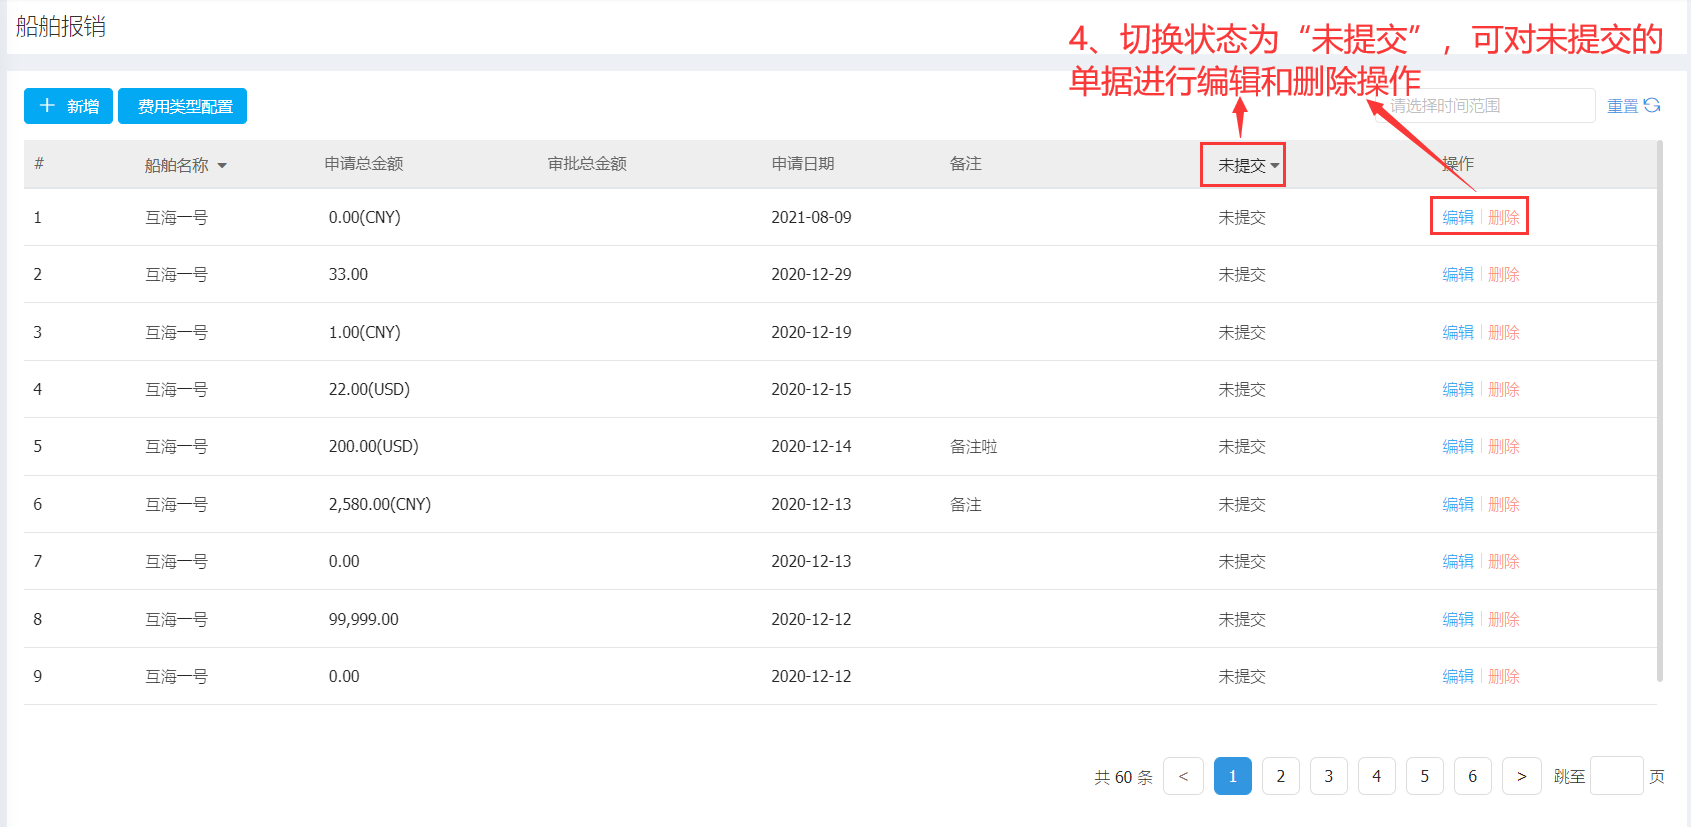The height and width of the screenshot is (827, 1691).
Task: Edit the 2021-08-09 record
Action: click(x=1458, y=217)
